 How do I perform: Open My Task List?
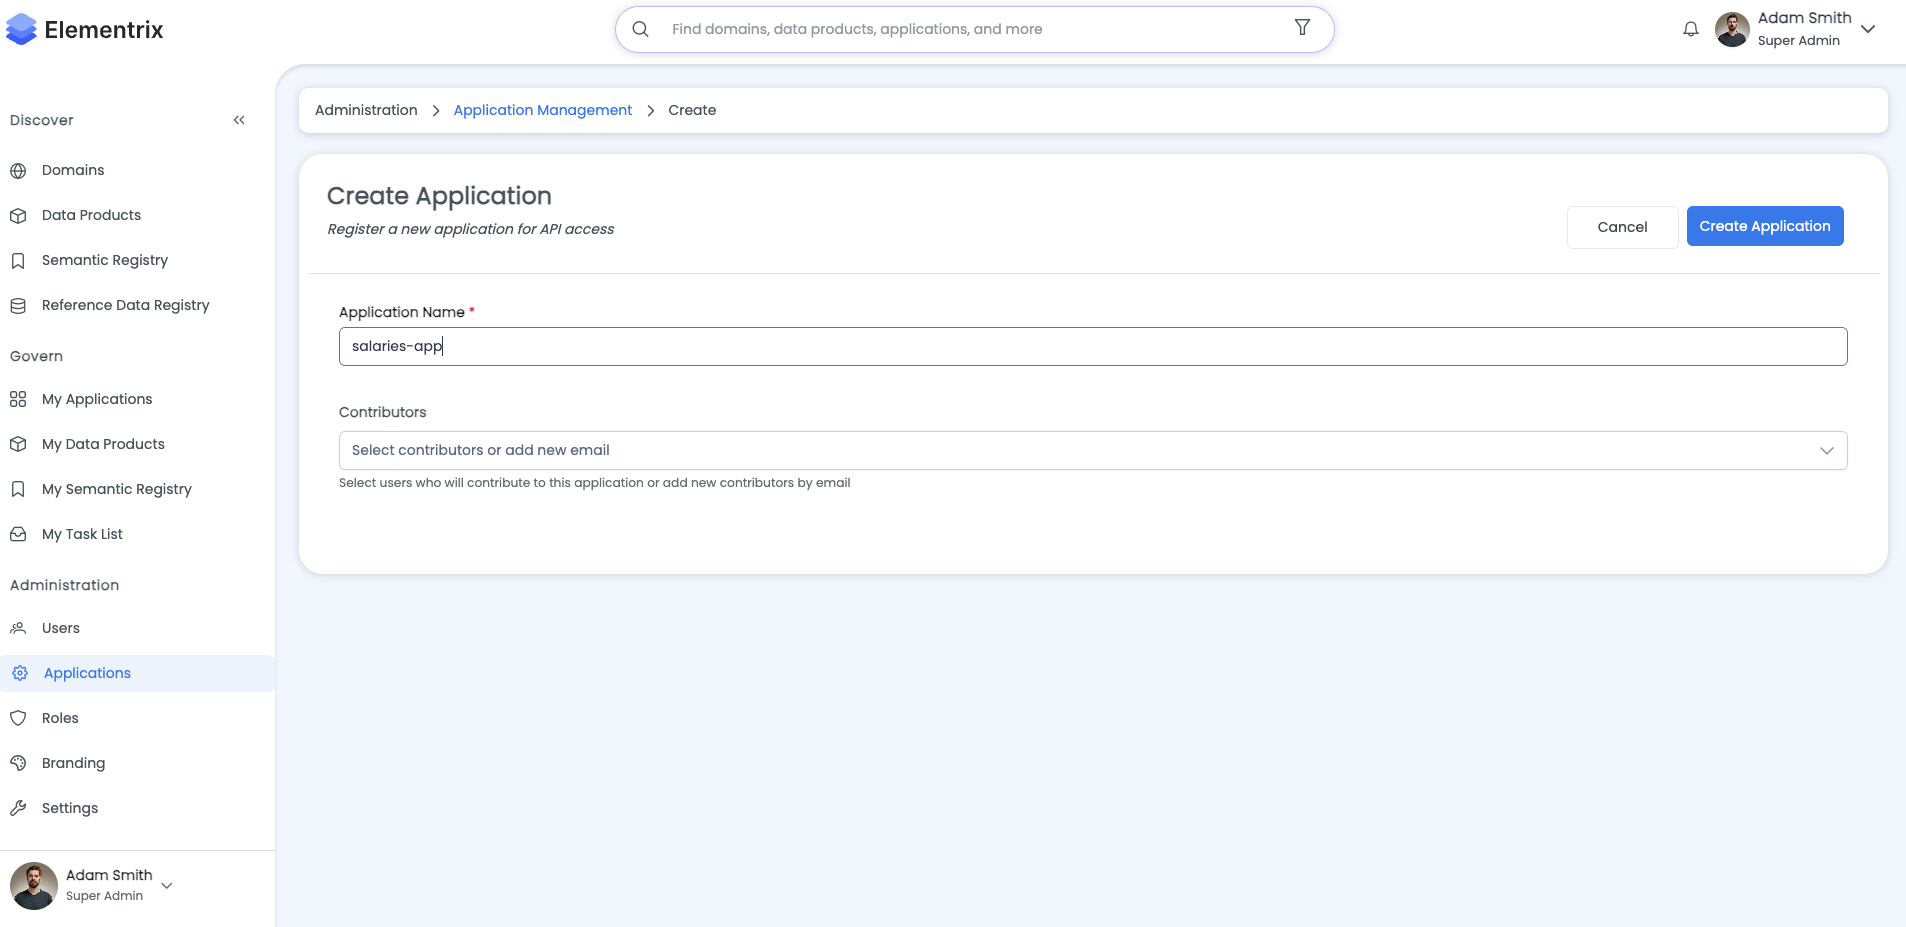(x=82, y=533)
